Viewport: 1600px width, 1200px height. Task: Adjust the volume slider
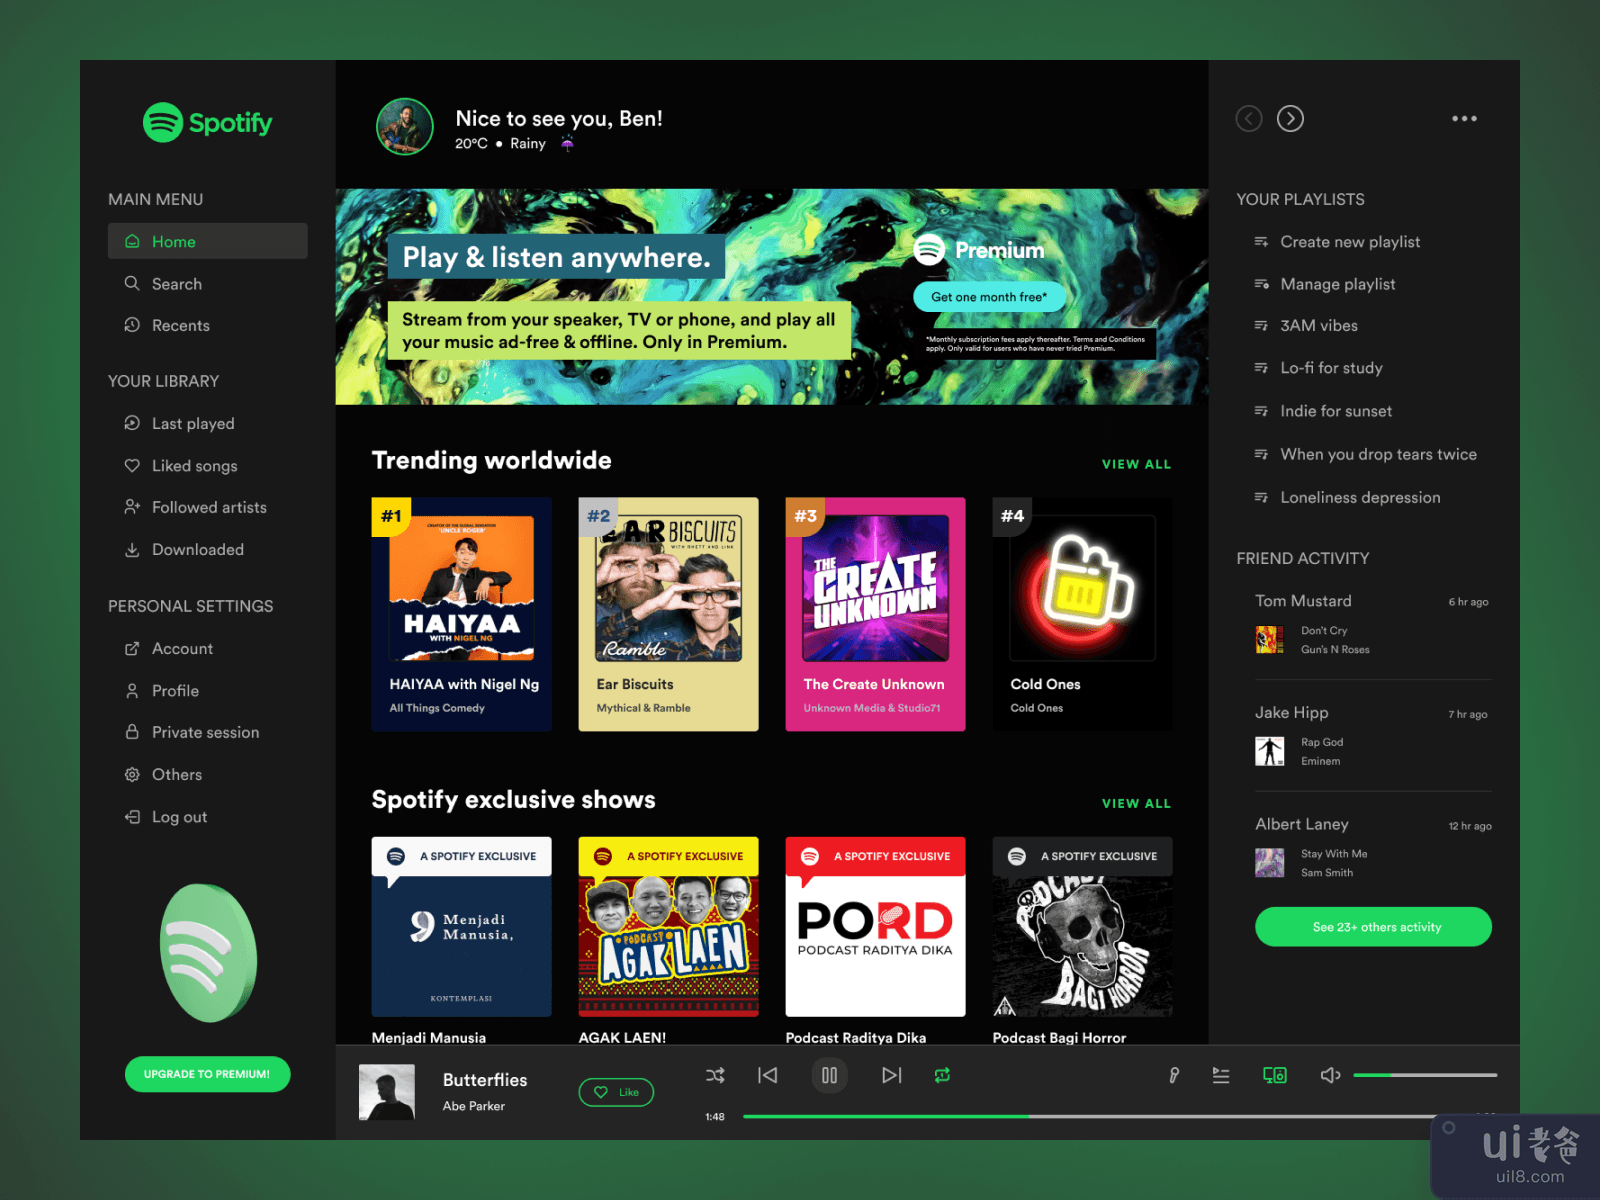[x=1424, y=1076]
